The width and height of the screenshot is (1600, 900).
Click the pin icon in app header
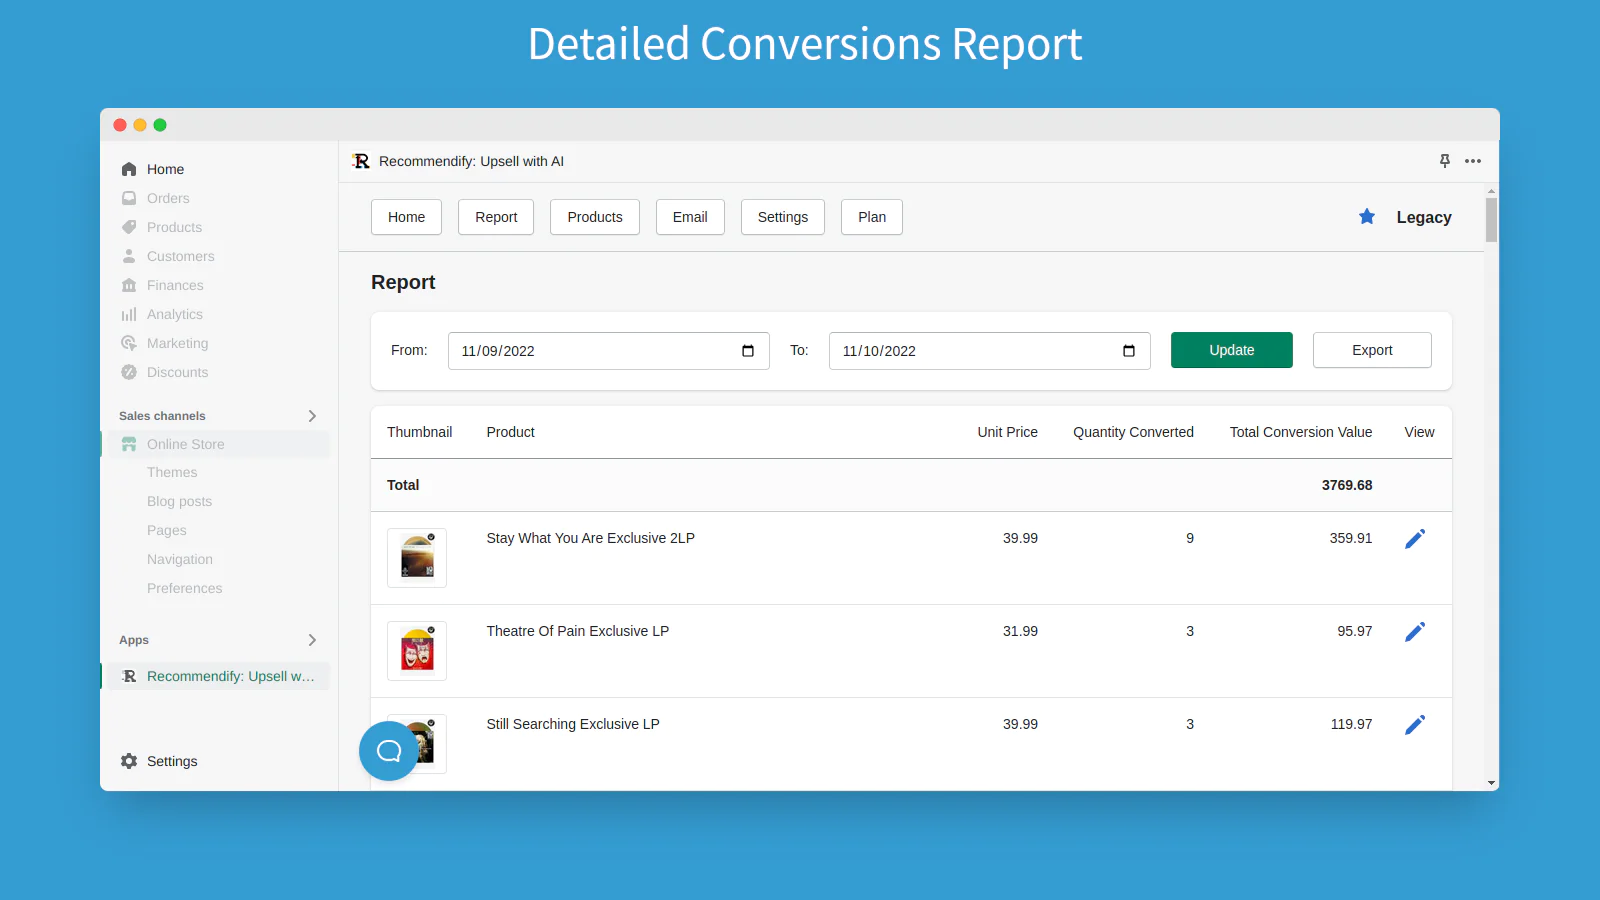pyautogui.click(x=1444, y=161)
